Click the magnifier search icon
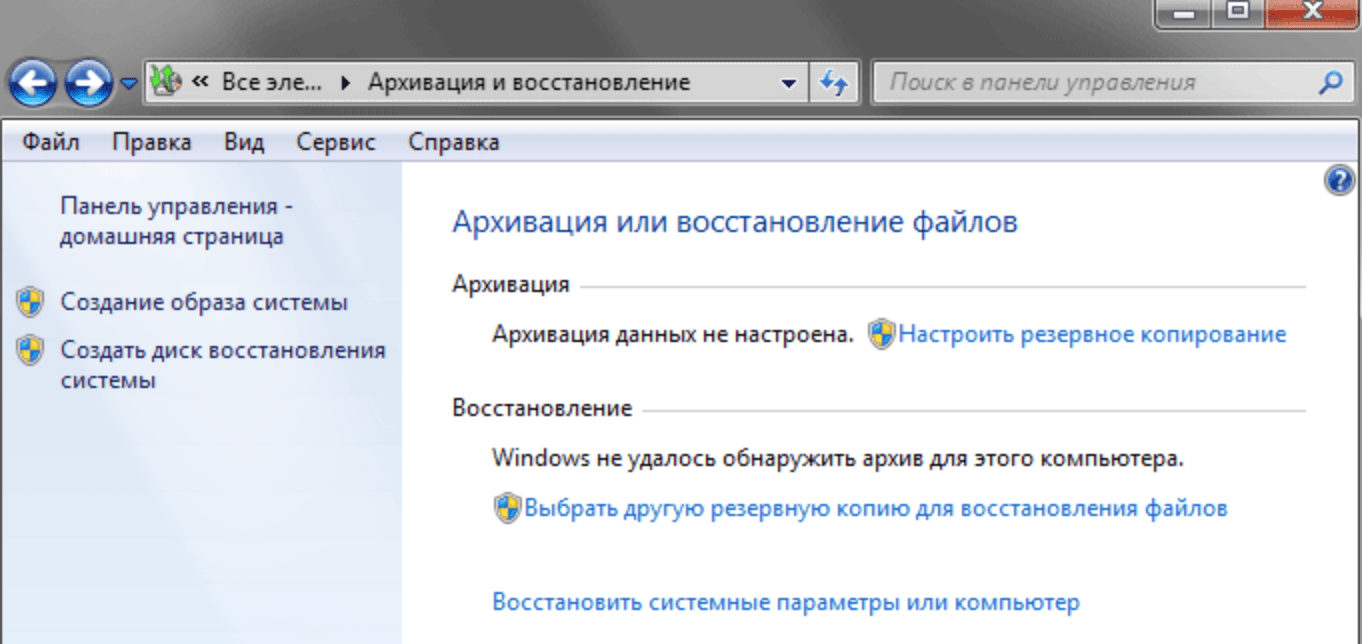The width and height of the screenshot is (1362, 644). [x=1330, y=82]
